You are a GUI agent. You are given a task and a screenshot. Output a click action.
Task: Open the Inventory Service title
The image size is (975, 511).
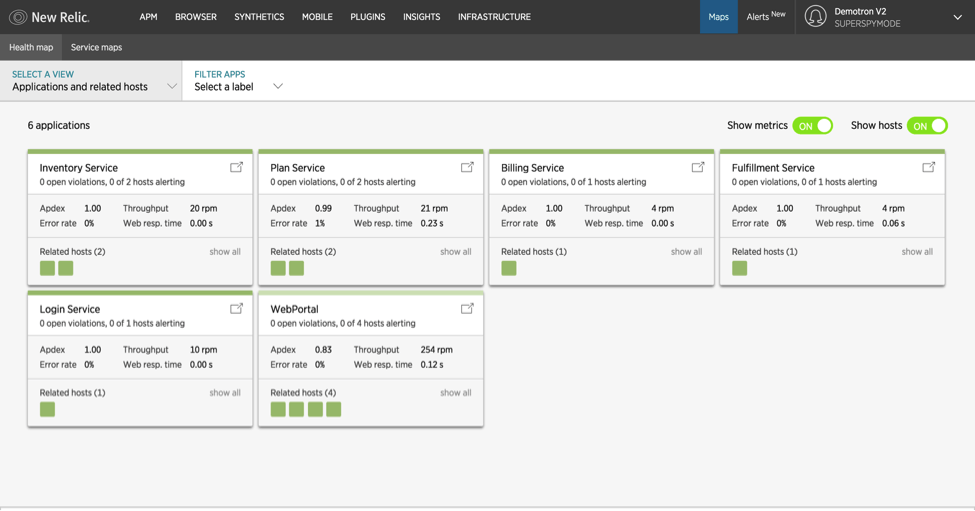tap(78, 168)
